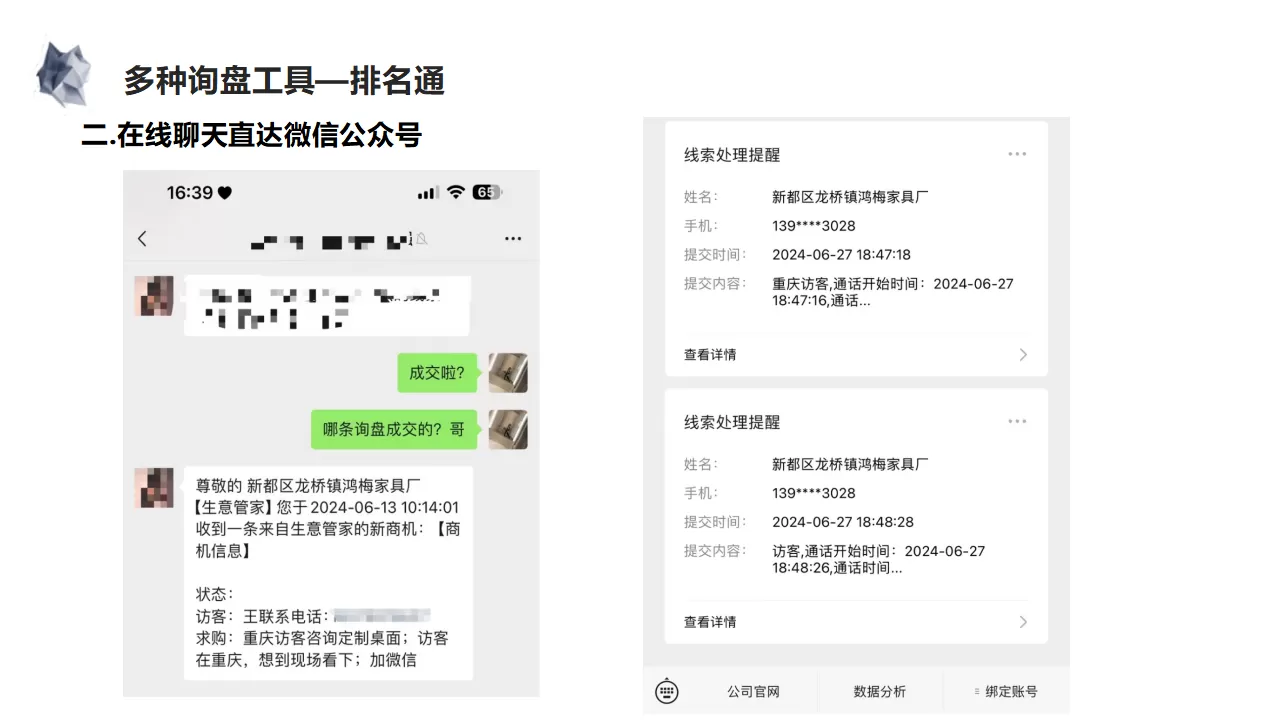Screen dimensions: 1280x720
Task: Click the polyhedron logo at the top-left of the slide
Action: point(64,74)
